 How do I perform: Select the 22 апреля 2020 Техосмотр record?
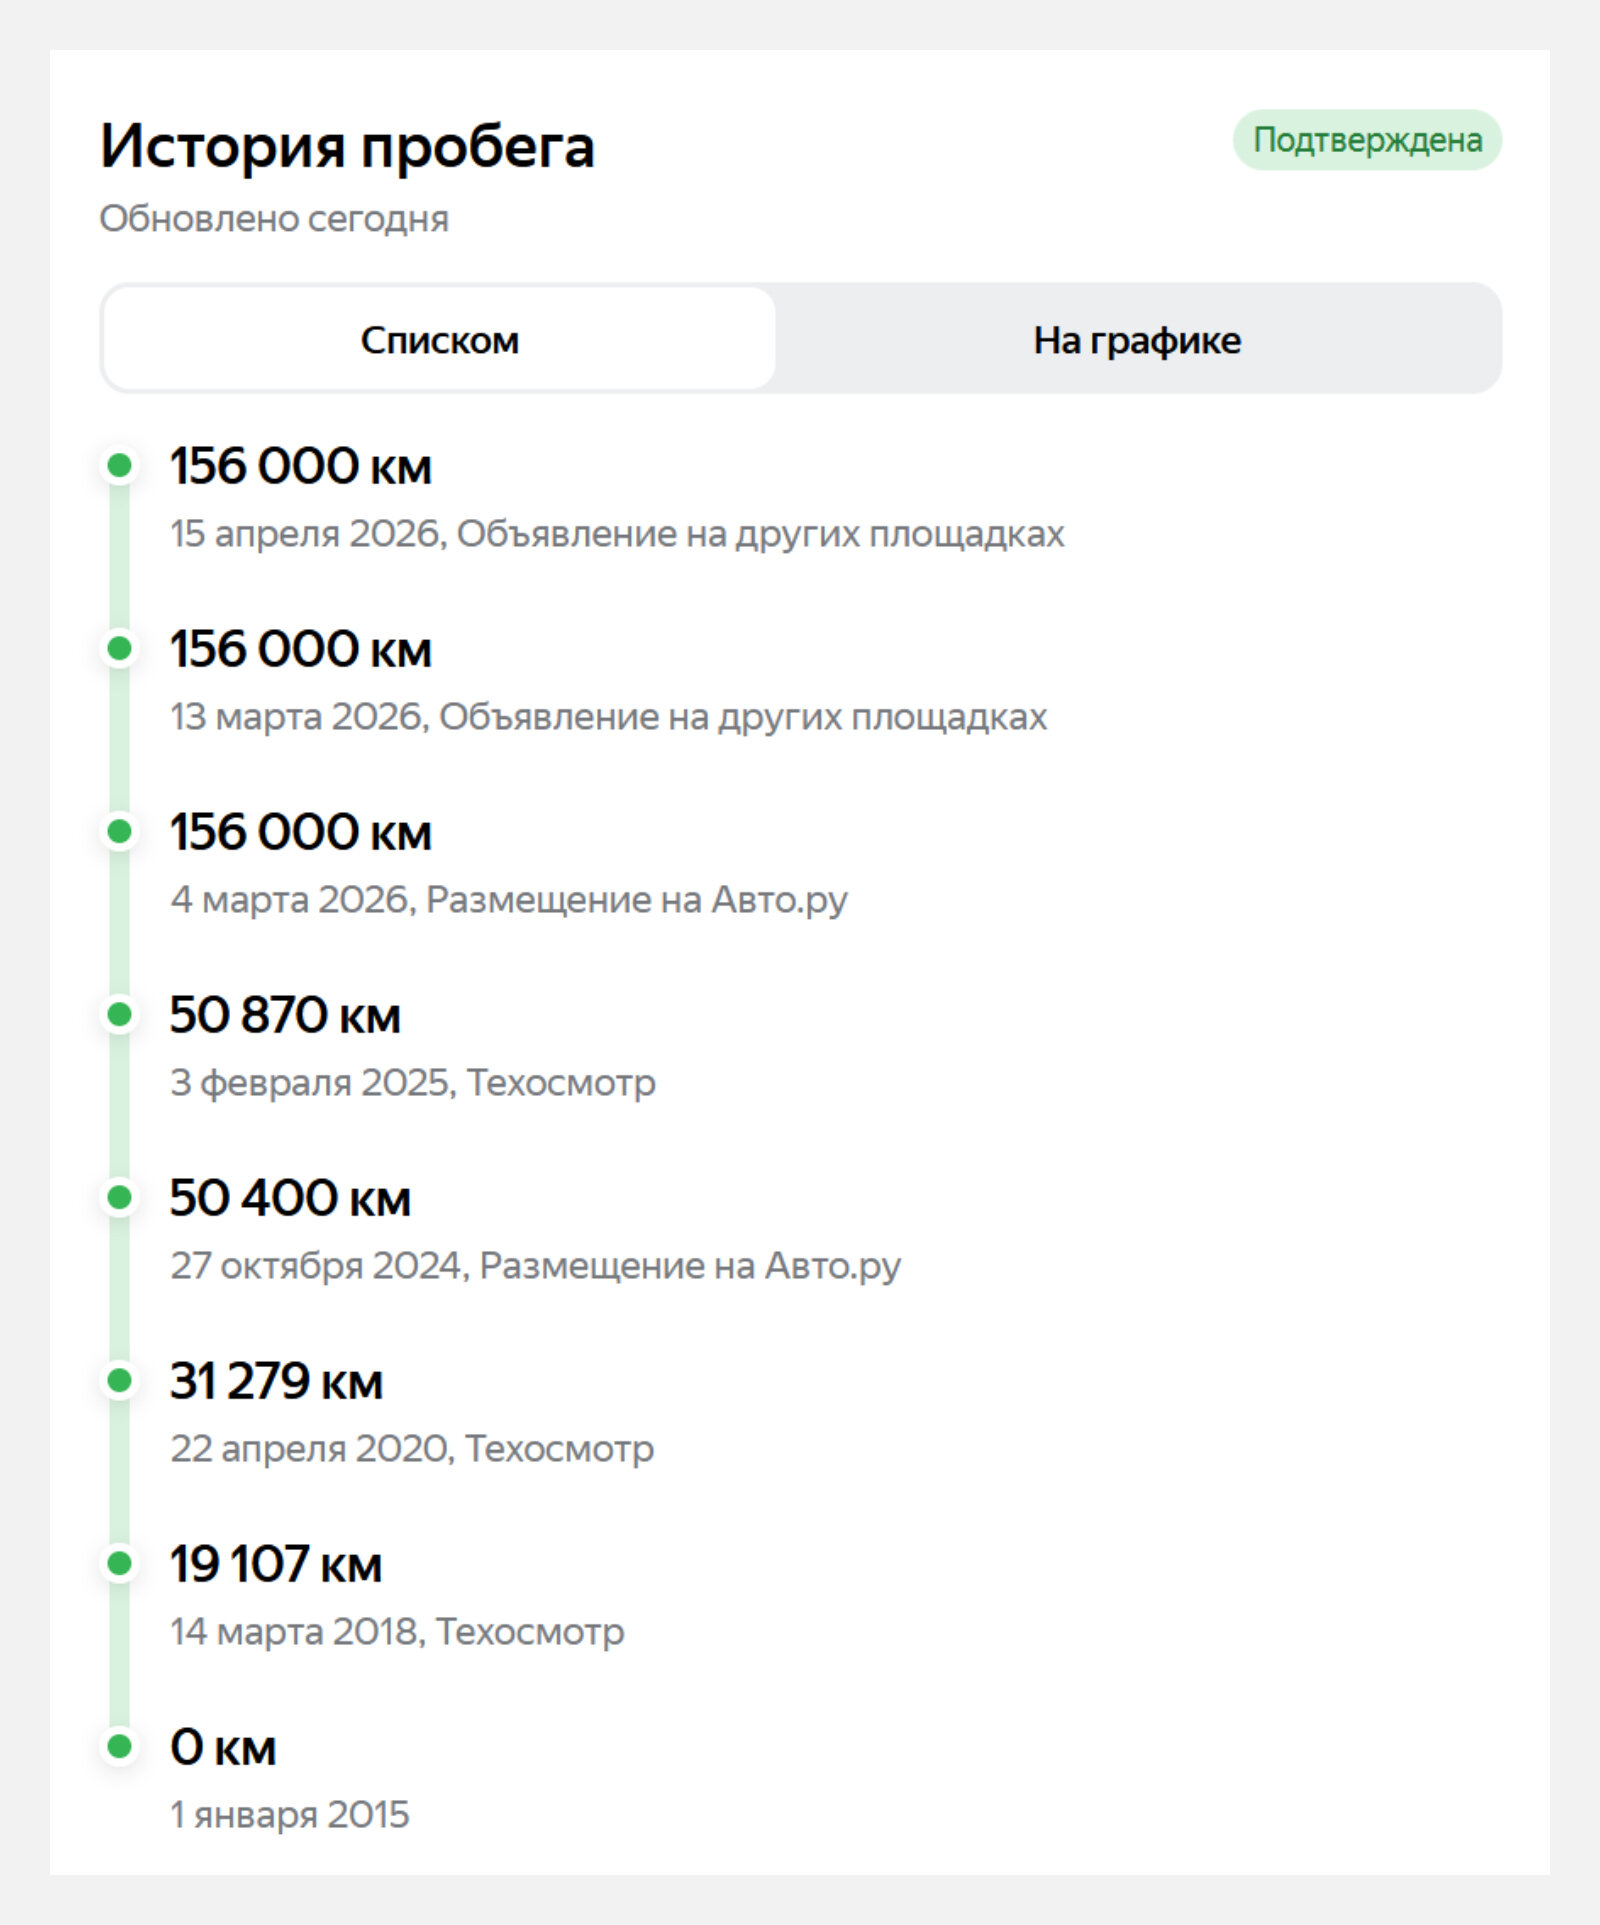412,1448
